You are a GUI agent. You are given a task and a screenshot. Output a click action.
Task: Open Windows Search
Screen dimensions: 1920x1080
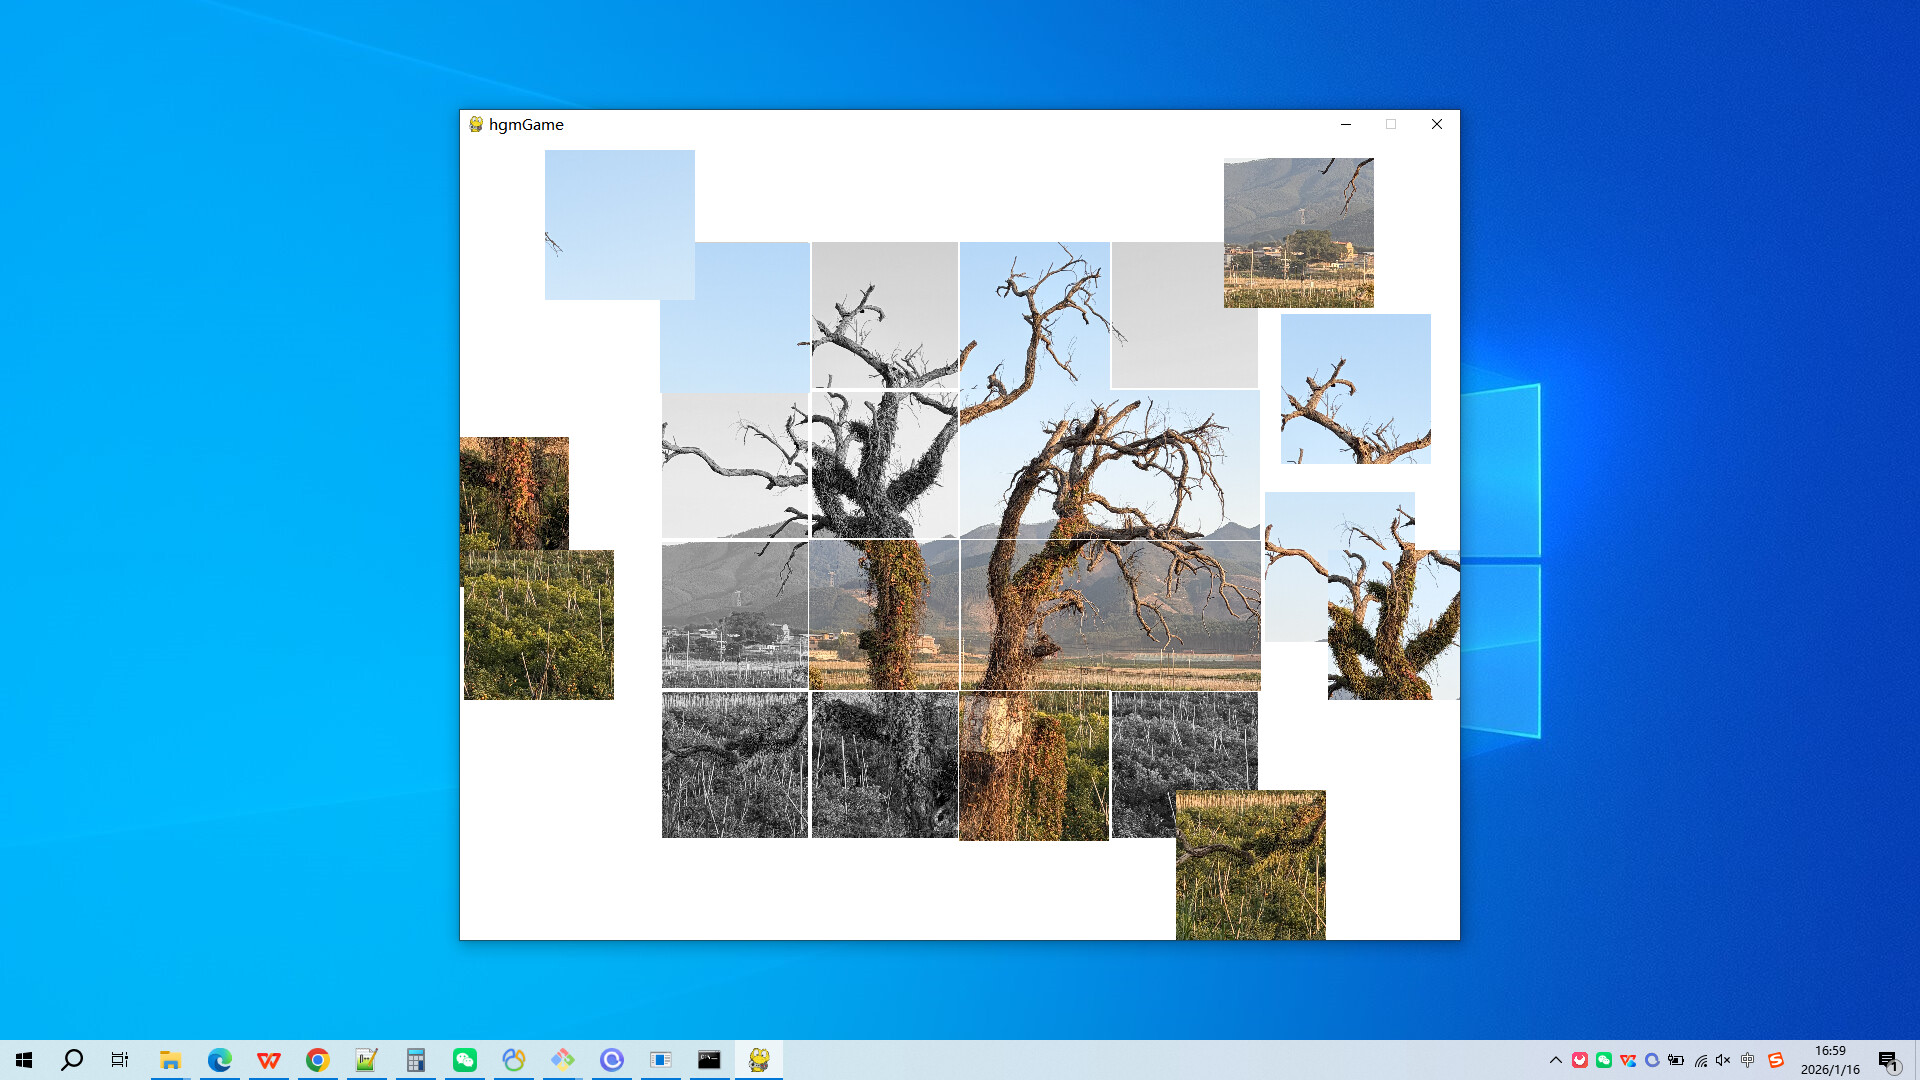point(70,1059)
